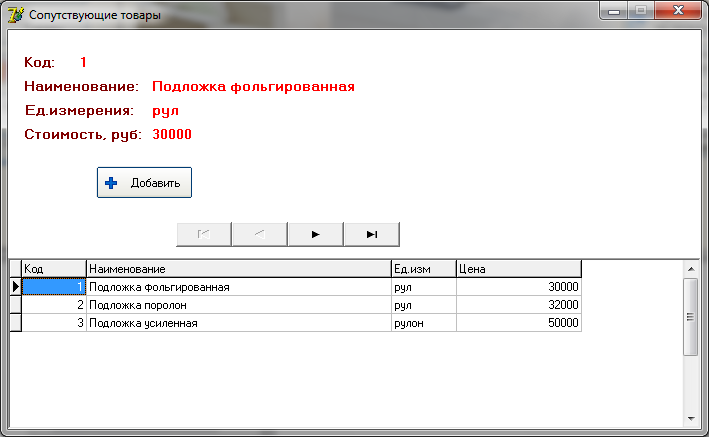Click the Ед.измерения: label
Viewport: 709px width, 437px height.
[79, 110]
